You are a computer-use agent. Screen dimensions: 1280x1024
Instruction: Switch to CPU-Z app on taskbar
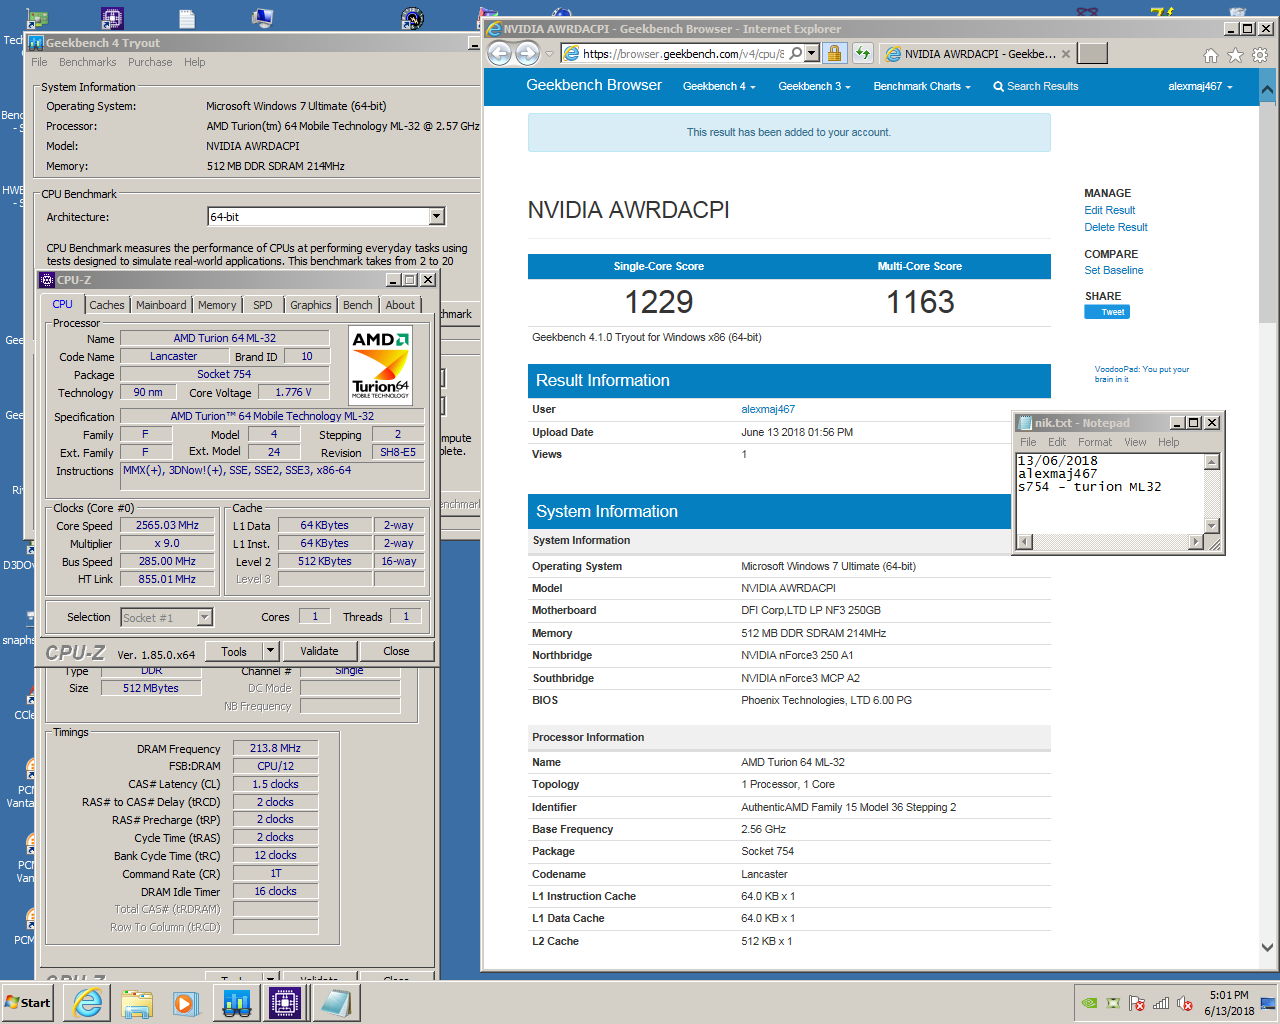point(285,1003)
